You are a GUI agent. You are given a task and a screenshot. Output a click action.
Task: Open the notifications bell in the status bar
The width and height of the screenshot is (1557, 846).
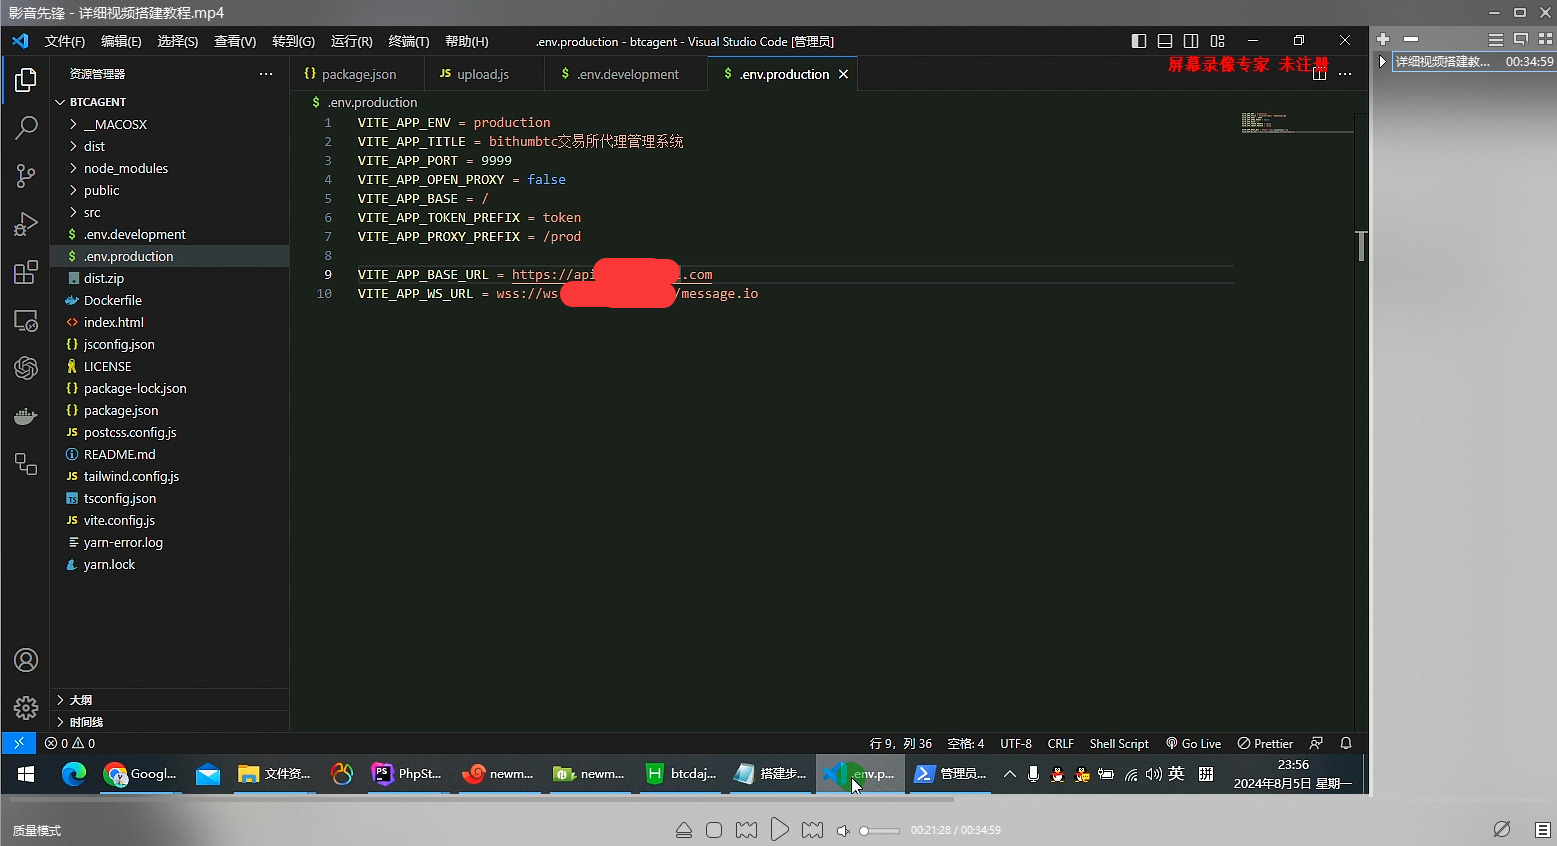point(1346,743)
